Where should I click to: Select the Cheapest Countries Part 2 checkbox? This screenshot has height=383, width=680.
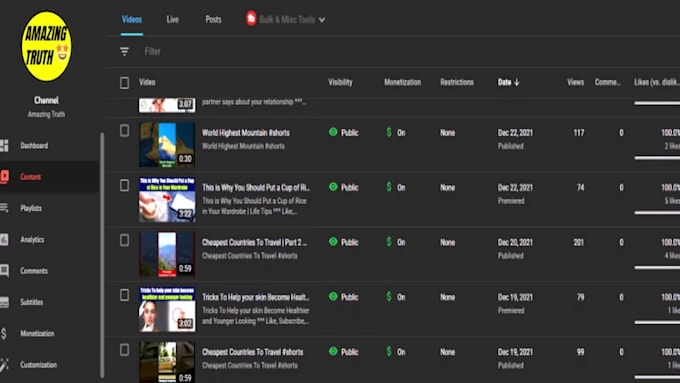pos(124,240)
